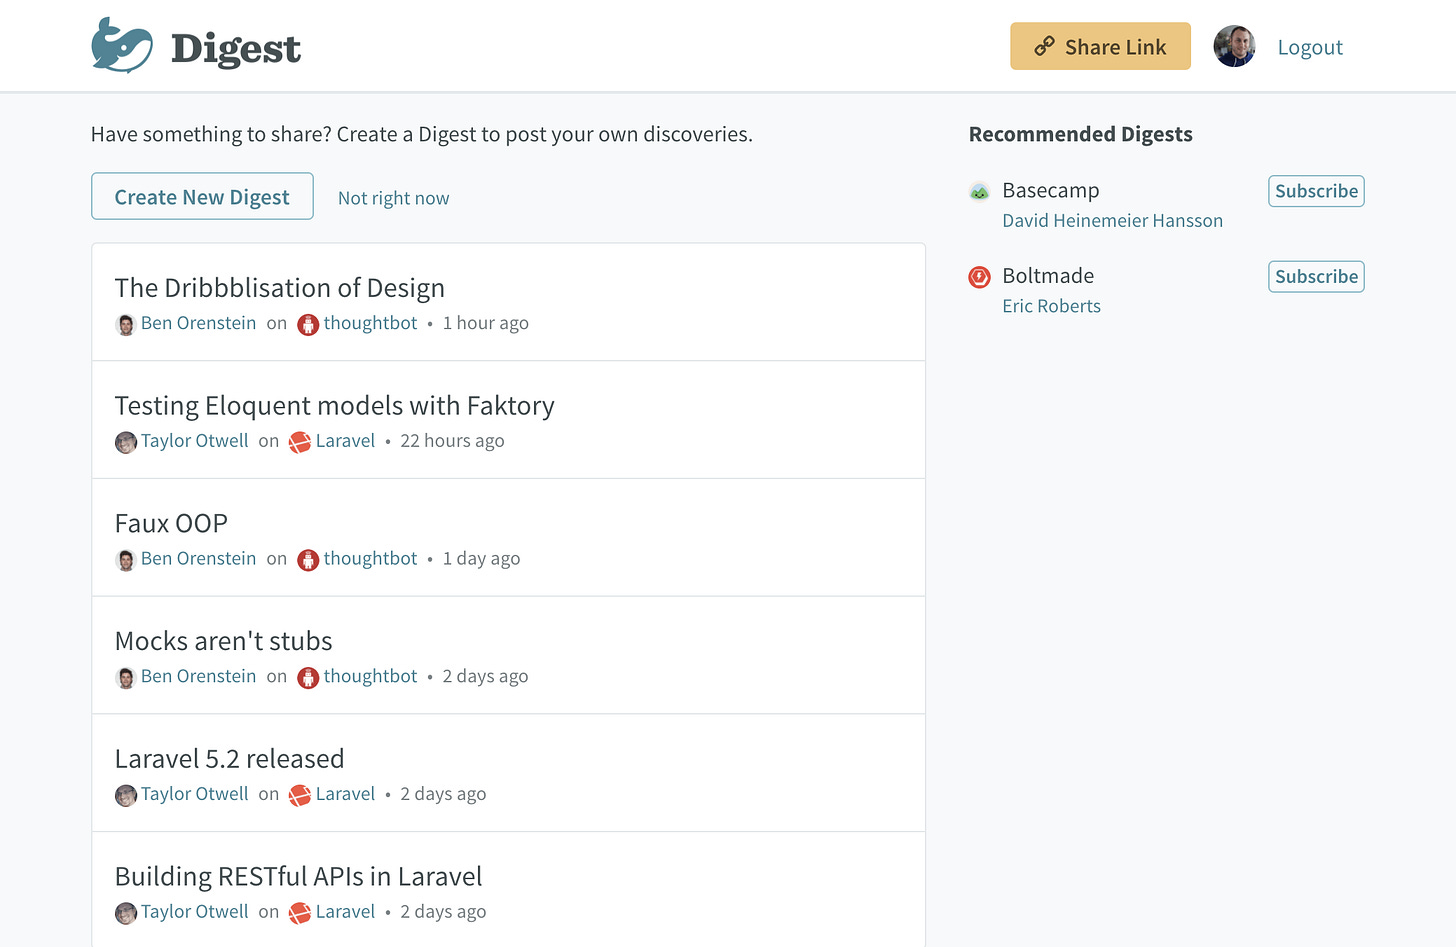1456x947 pixels.
Task: Click the Digest whale logo icon
Action: tap(122, 45)
